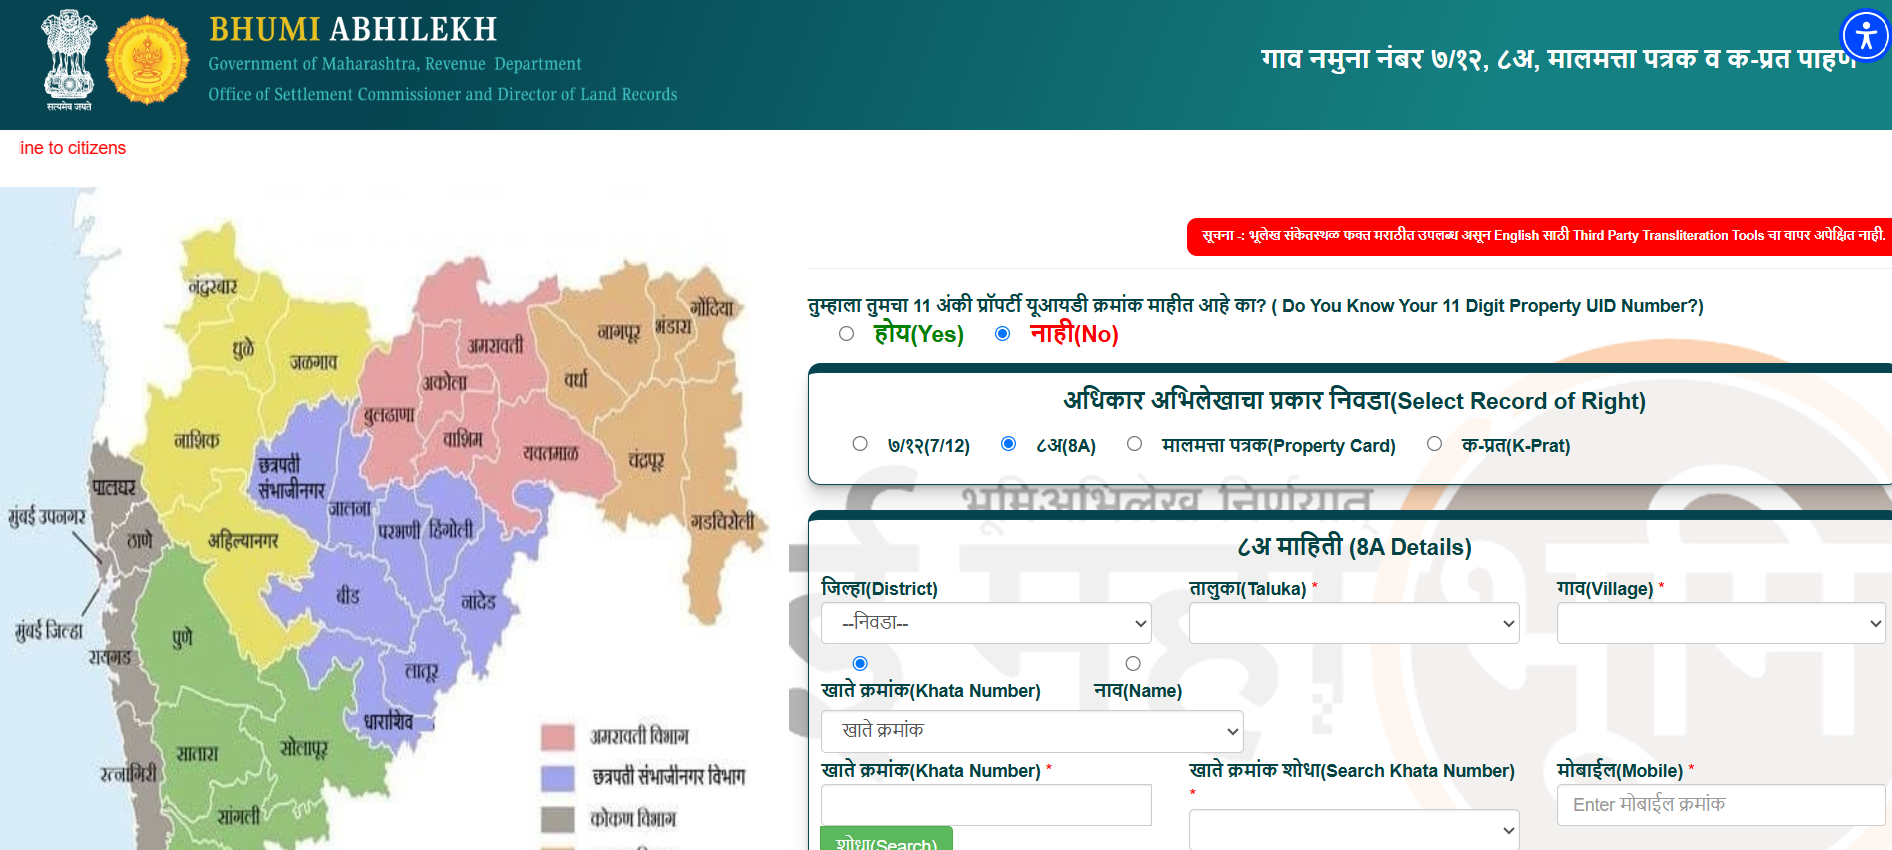Viewport: 1892px width, 850px height.
Task: Focus the Khata Number text input
Action: click(x=986, y=805)
